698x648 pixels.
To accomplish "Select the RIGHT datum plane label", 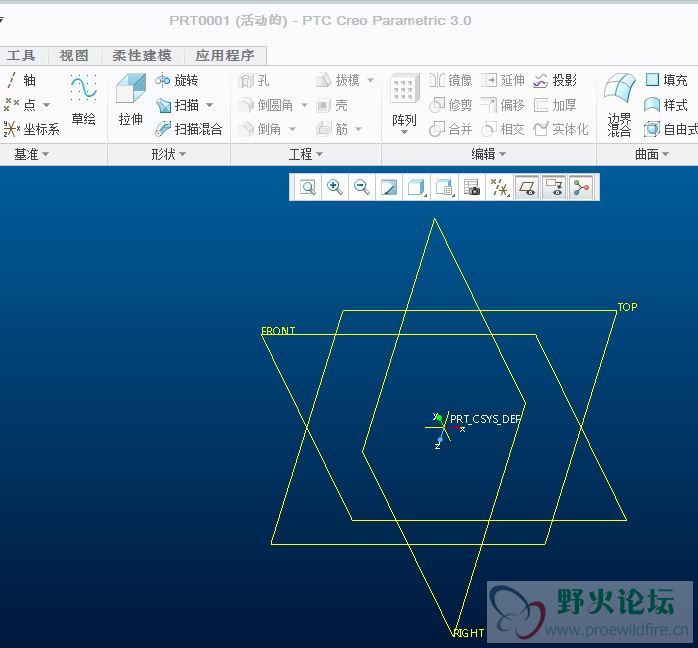I will tap(468, 633).
